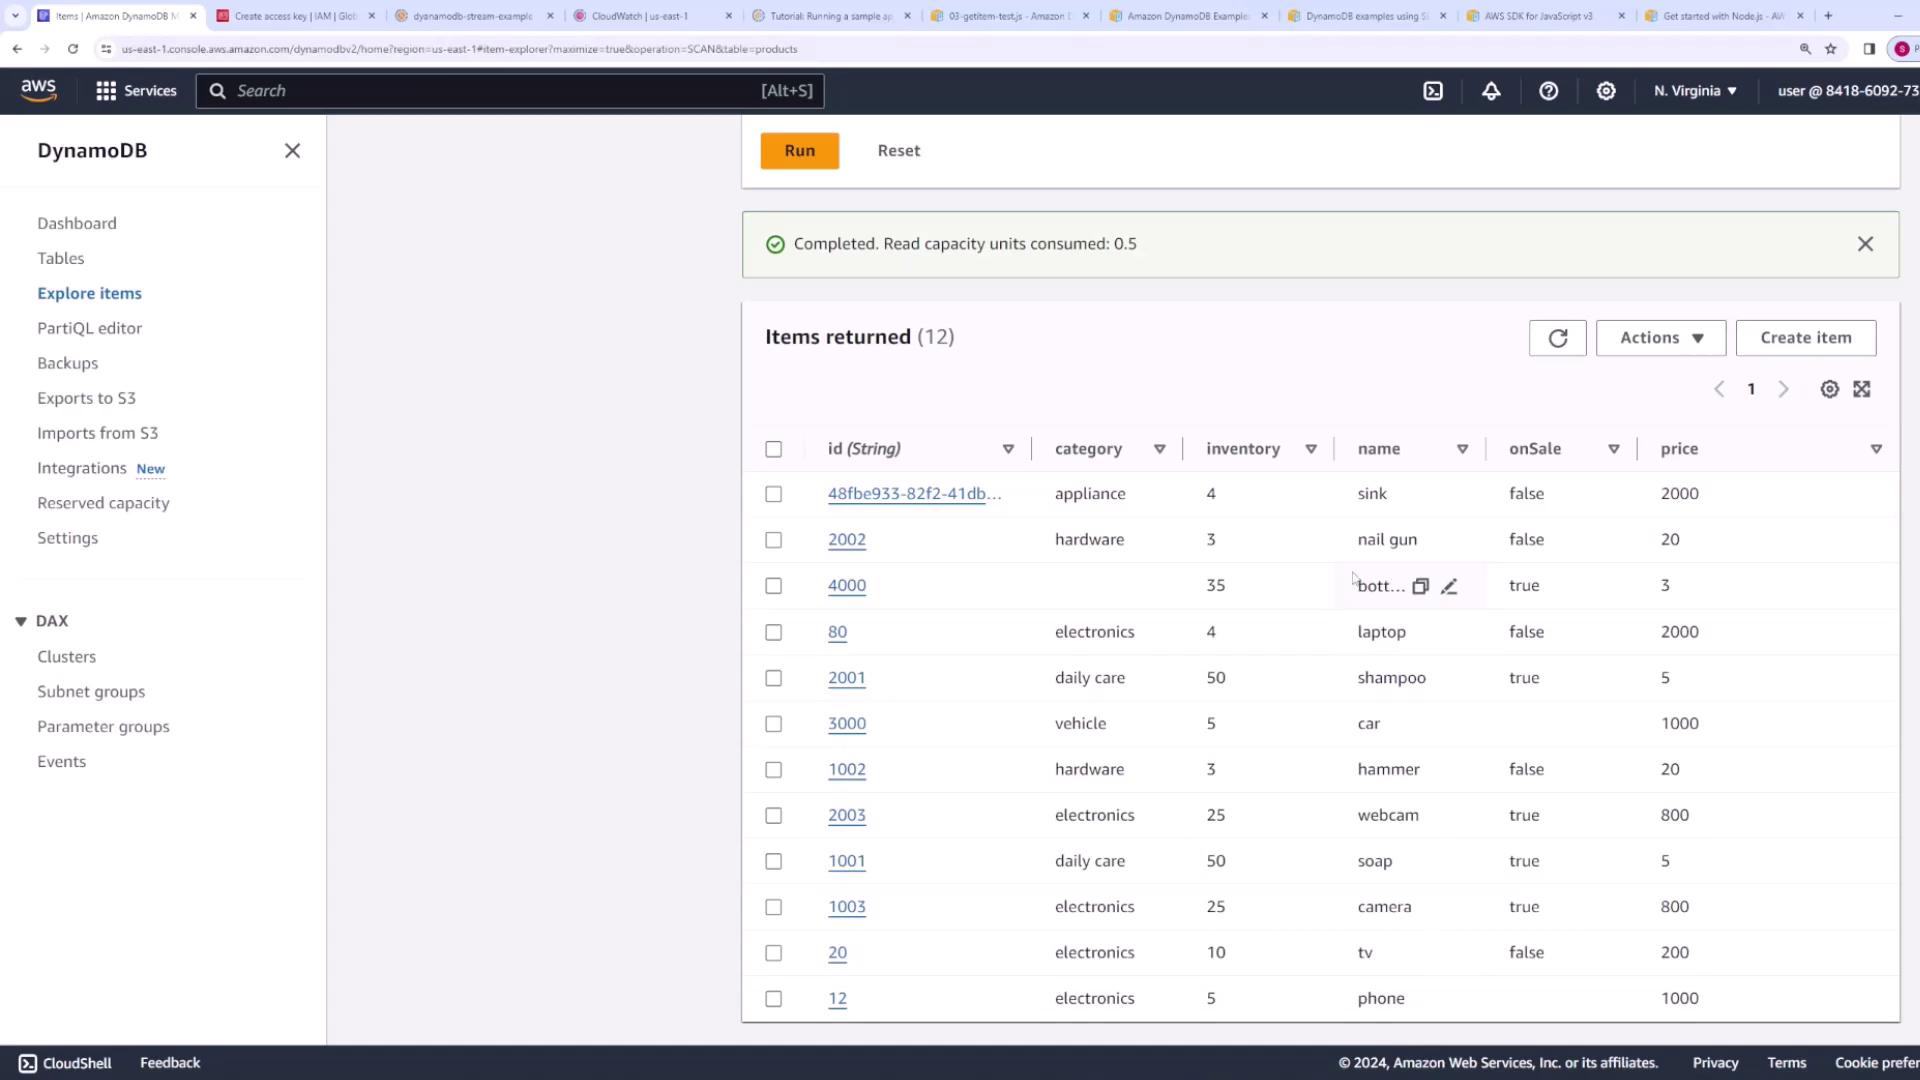Viewport: 1920px width, 1080px height.
Task: Open table preferences gear icon
Action: point(1829,390)
